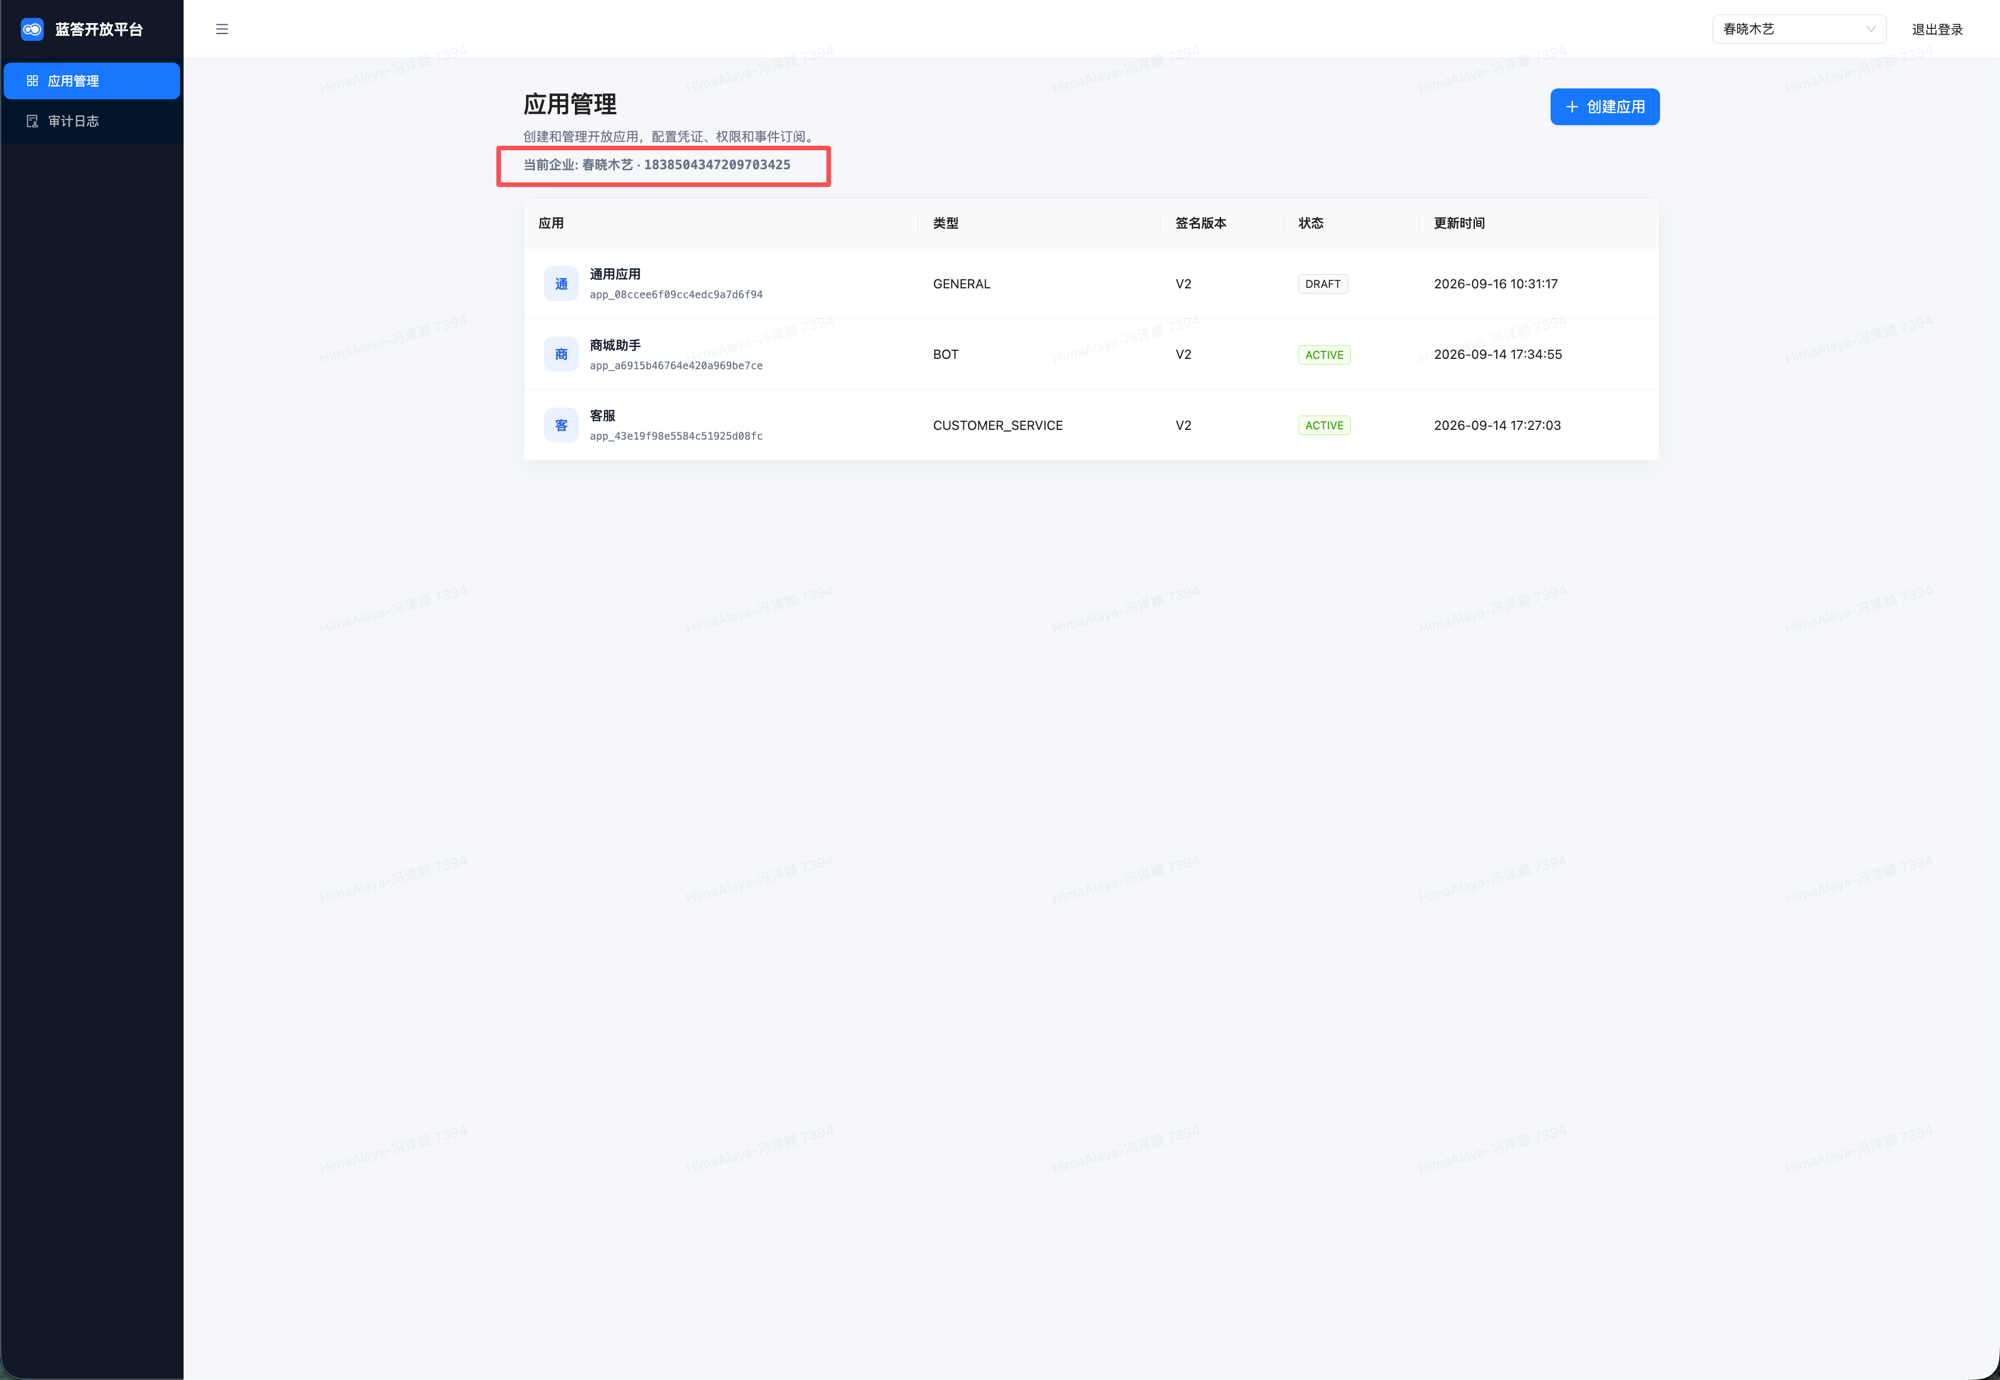Image resolution: width=2000 pixels, height=1380 pixels.
Task: Click the DRAFT status tag
Action: [x=1322, y=284]
